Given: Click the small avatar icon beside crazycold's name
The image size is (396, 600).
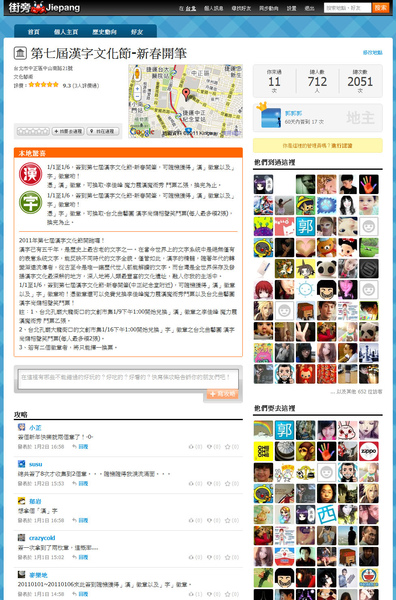Looking at the screenshot, I should tap(21, 537).
